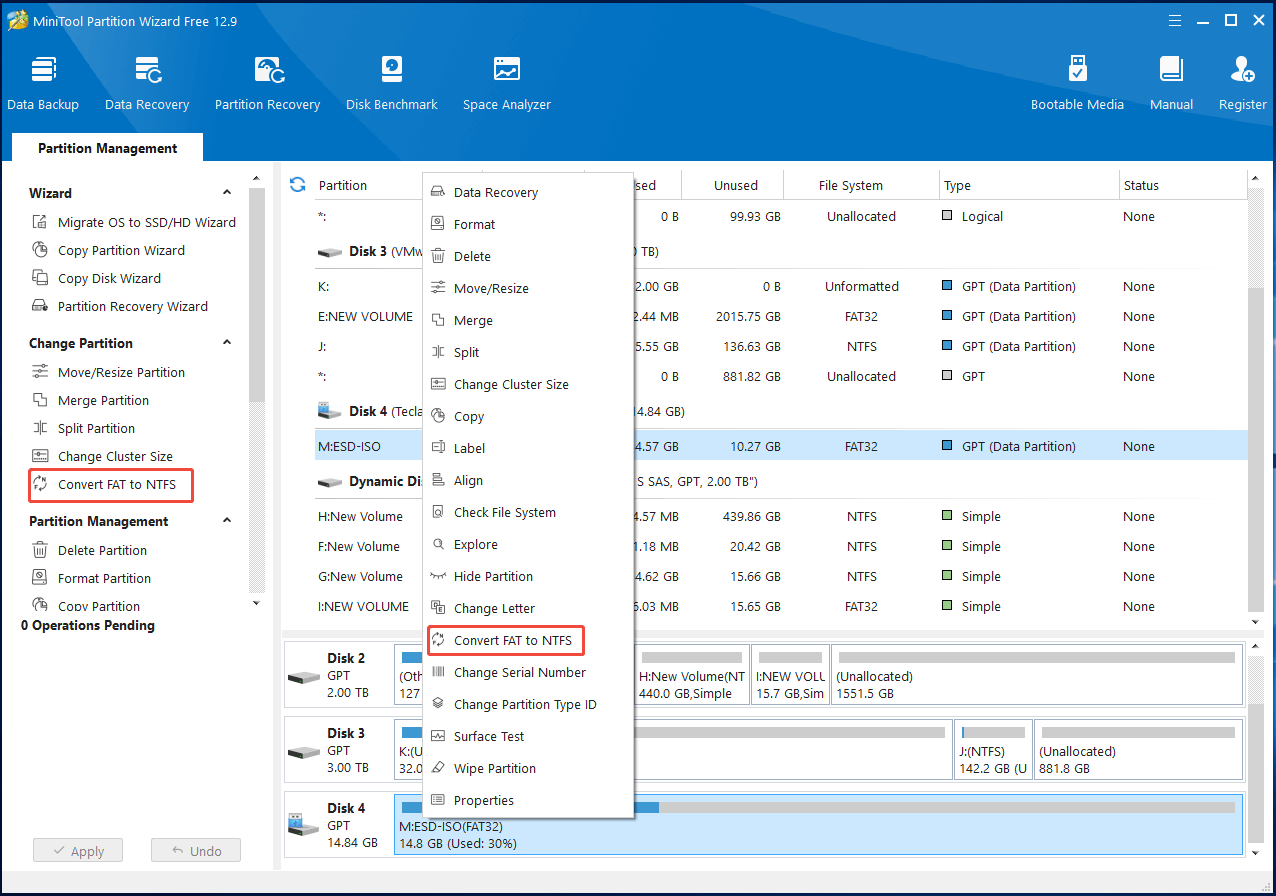Image resolution: width=1276 pixels, height=896 pixels.
Task: Refresh the partition list with the refresh icon
Action: [x=297, y=185]
